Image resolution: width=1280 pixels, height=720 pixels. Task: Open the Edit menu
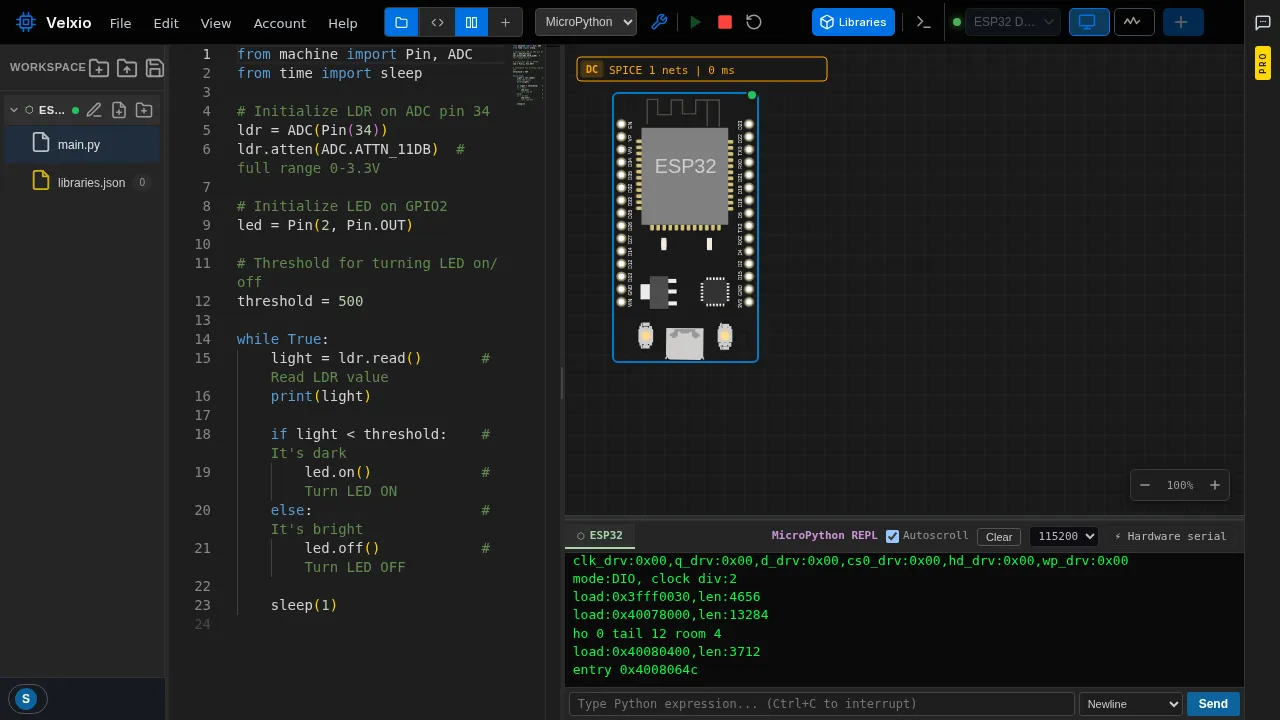166,23
